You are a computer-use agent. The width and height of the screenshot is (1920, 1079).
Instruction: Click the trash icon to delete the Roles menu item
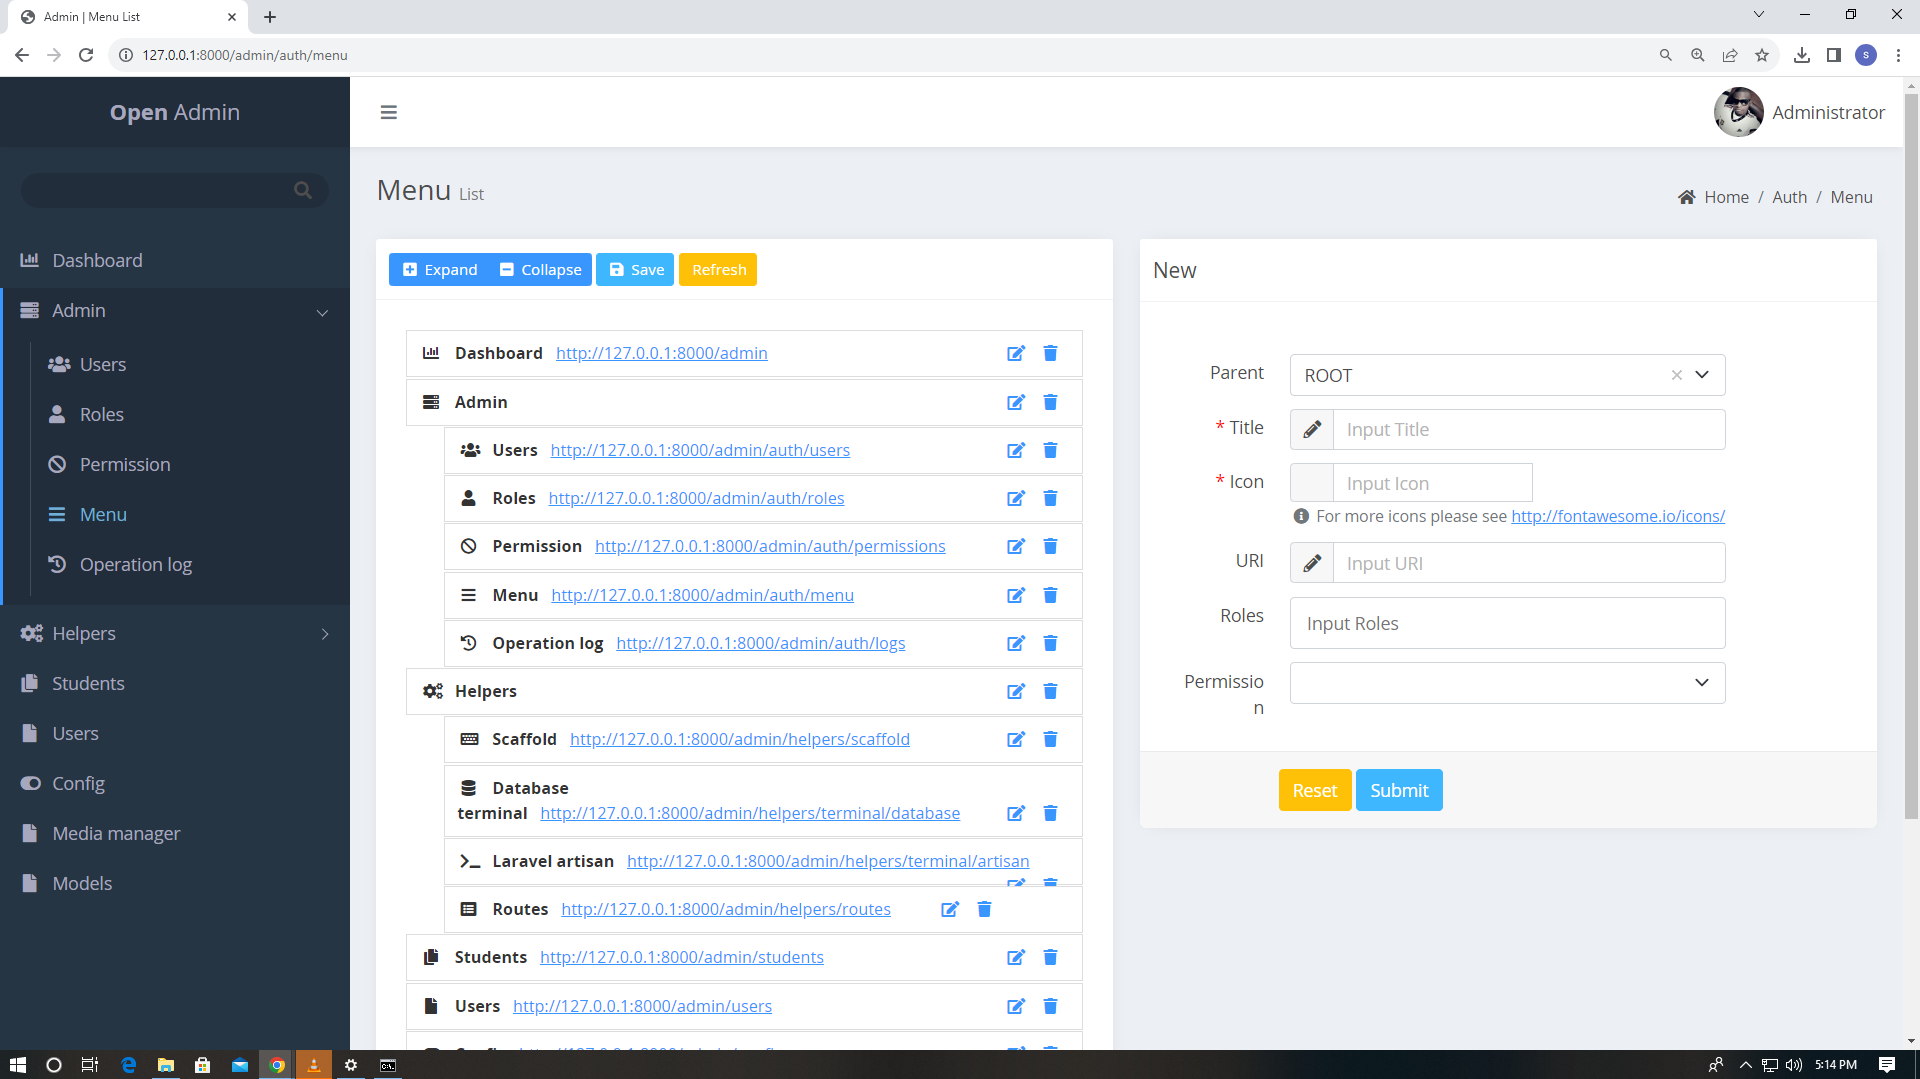point(1050,498)
